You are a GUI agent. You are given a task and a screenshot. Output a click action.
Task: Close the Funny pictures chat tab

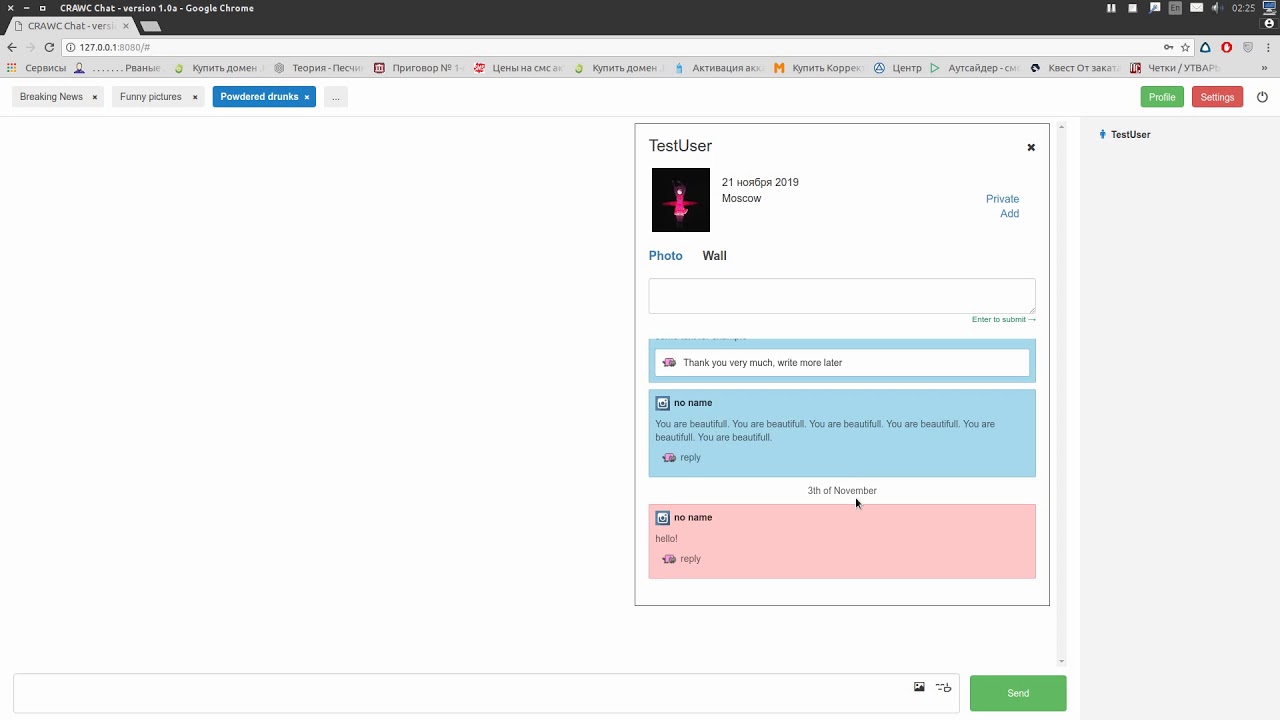point(195,97)
